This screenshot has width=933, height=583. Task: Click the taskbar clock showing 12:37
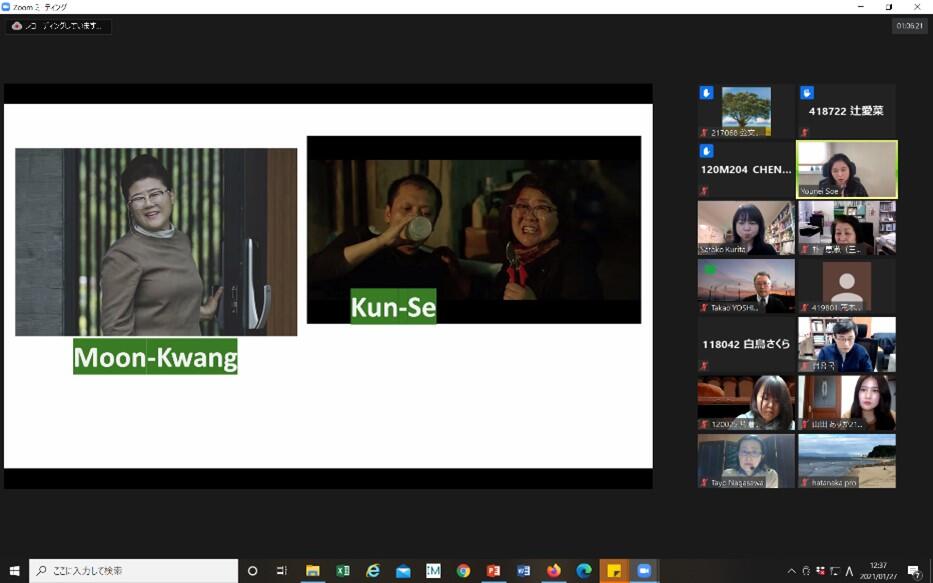879,571
